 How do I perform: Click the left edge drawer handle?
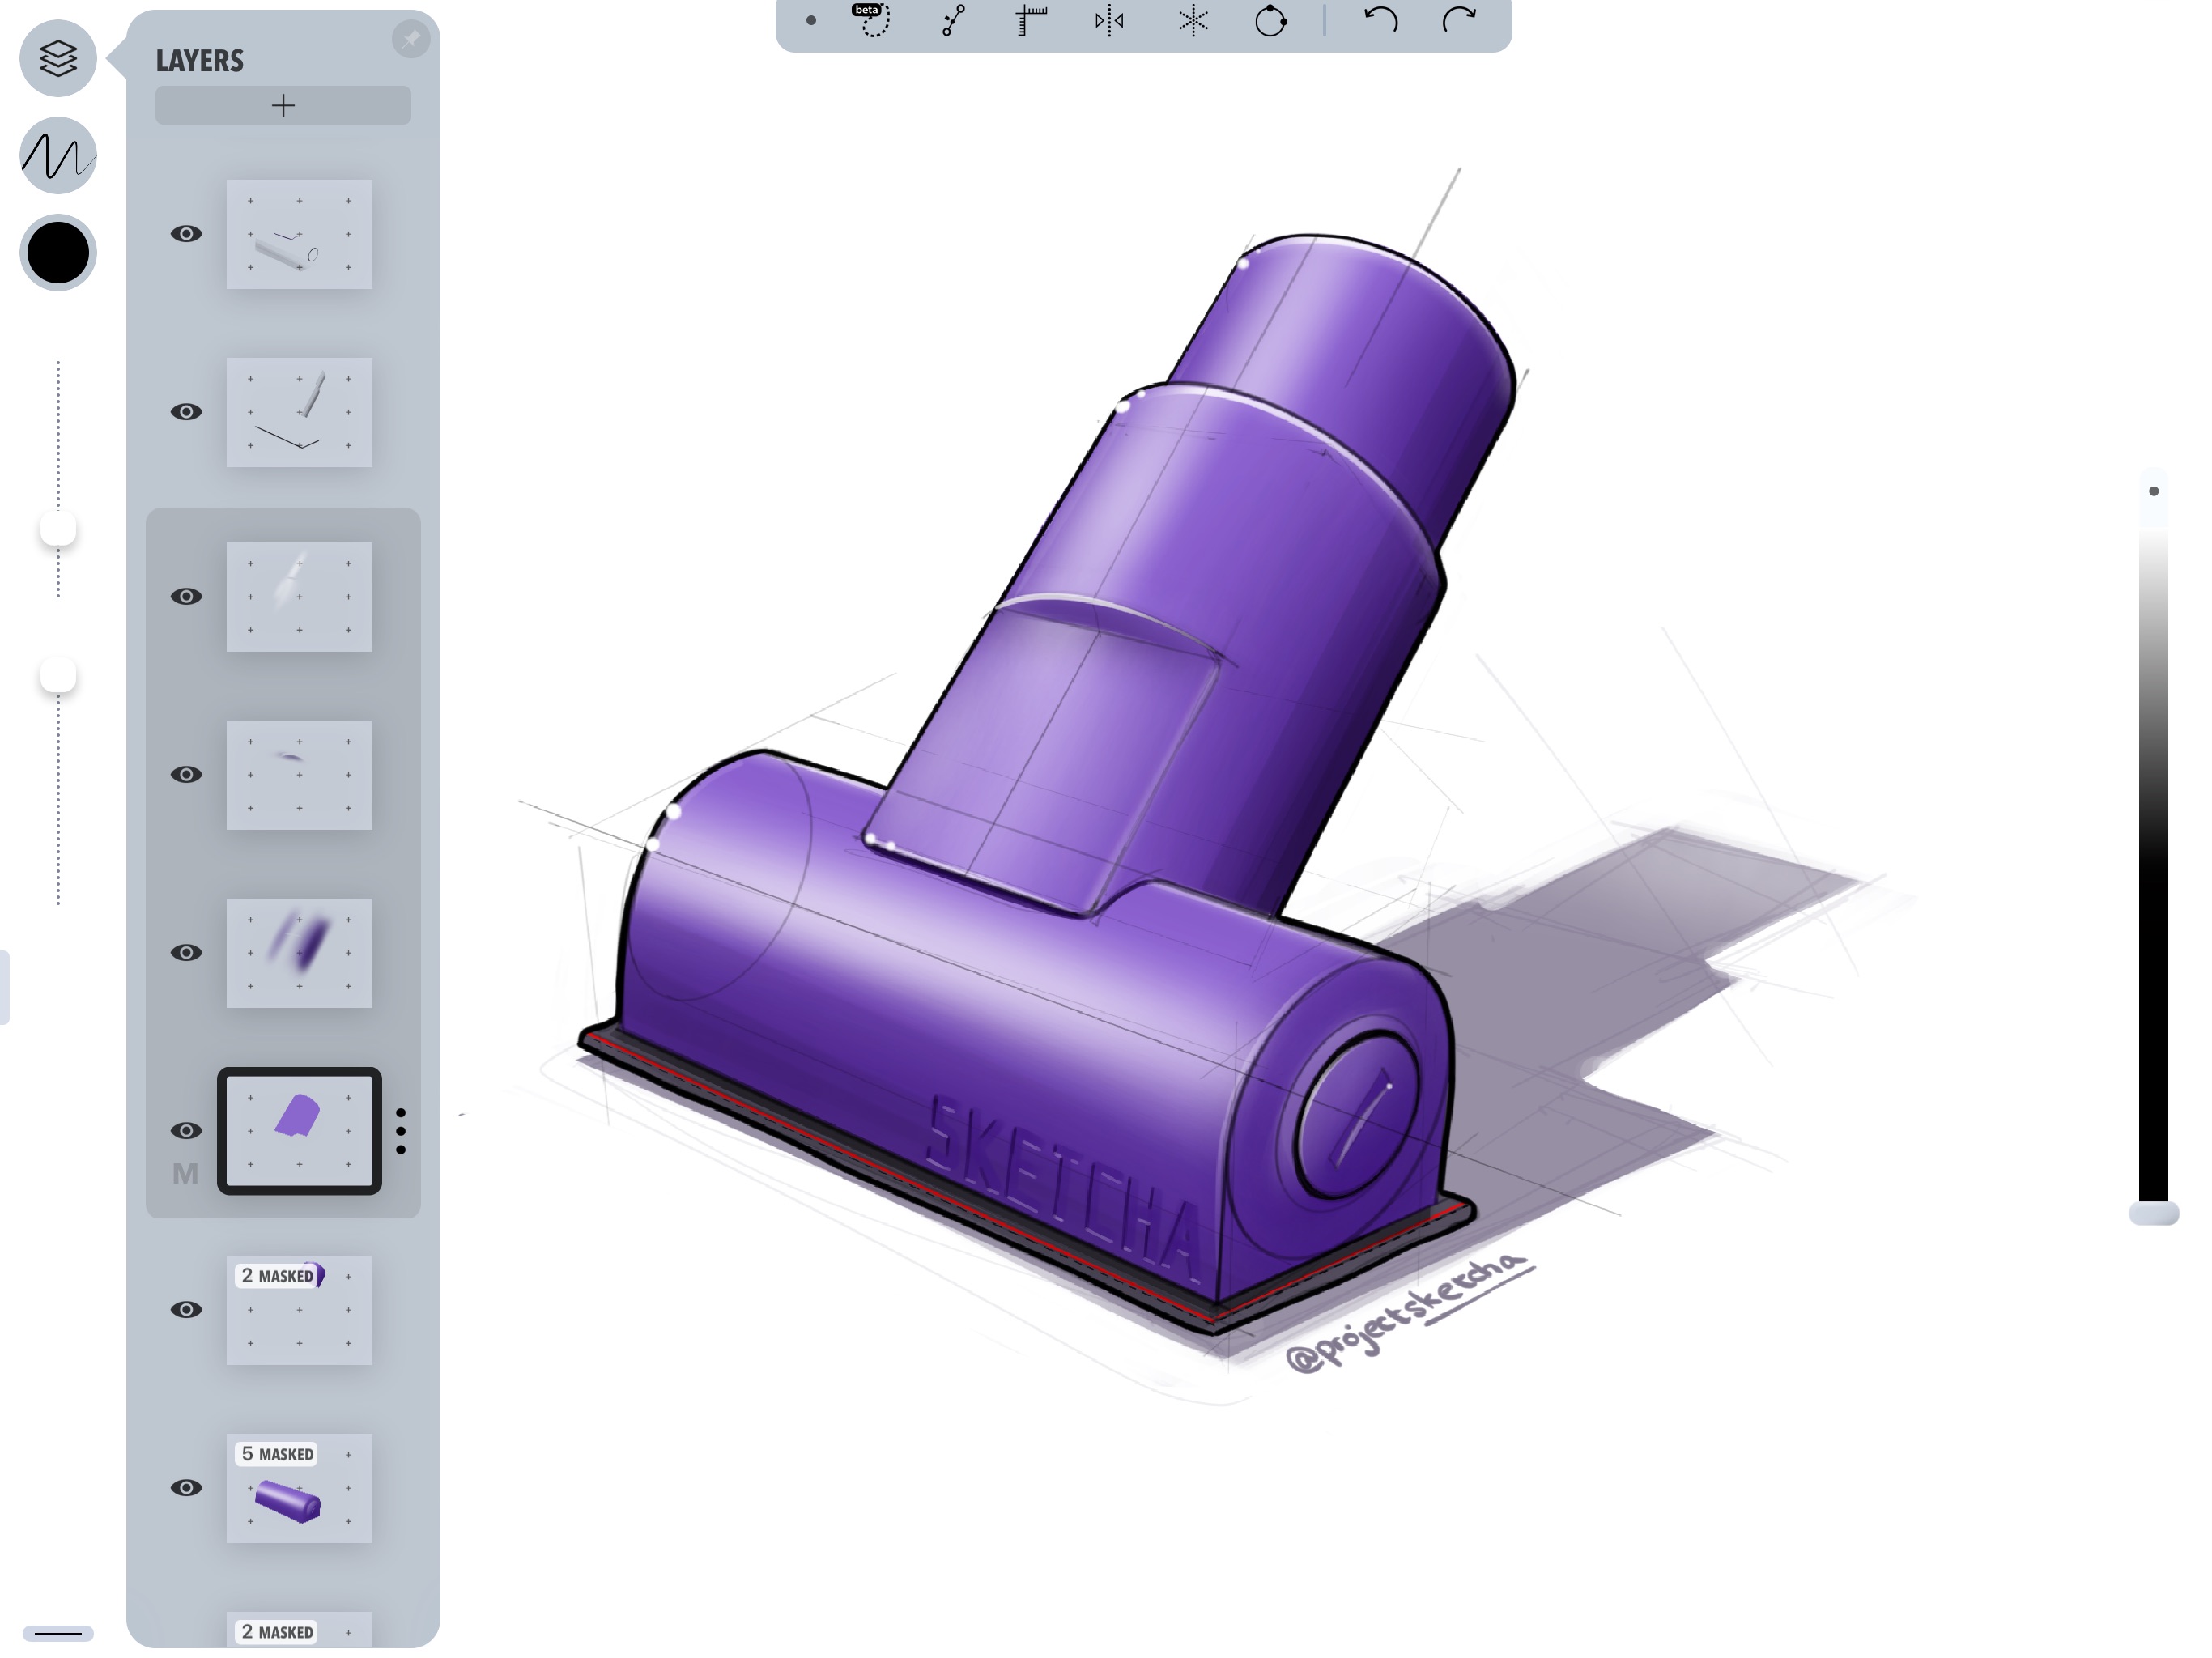point(4,988)
